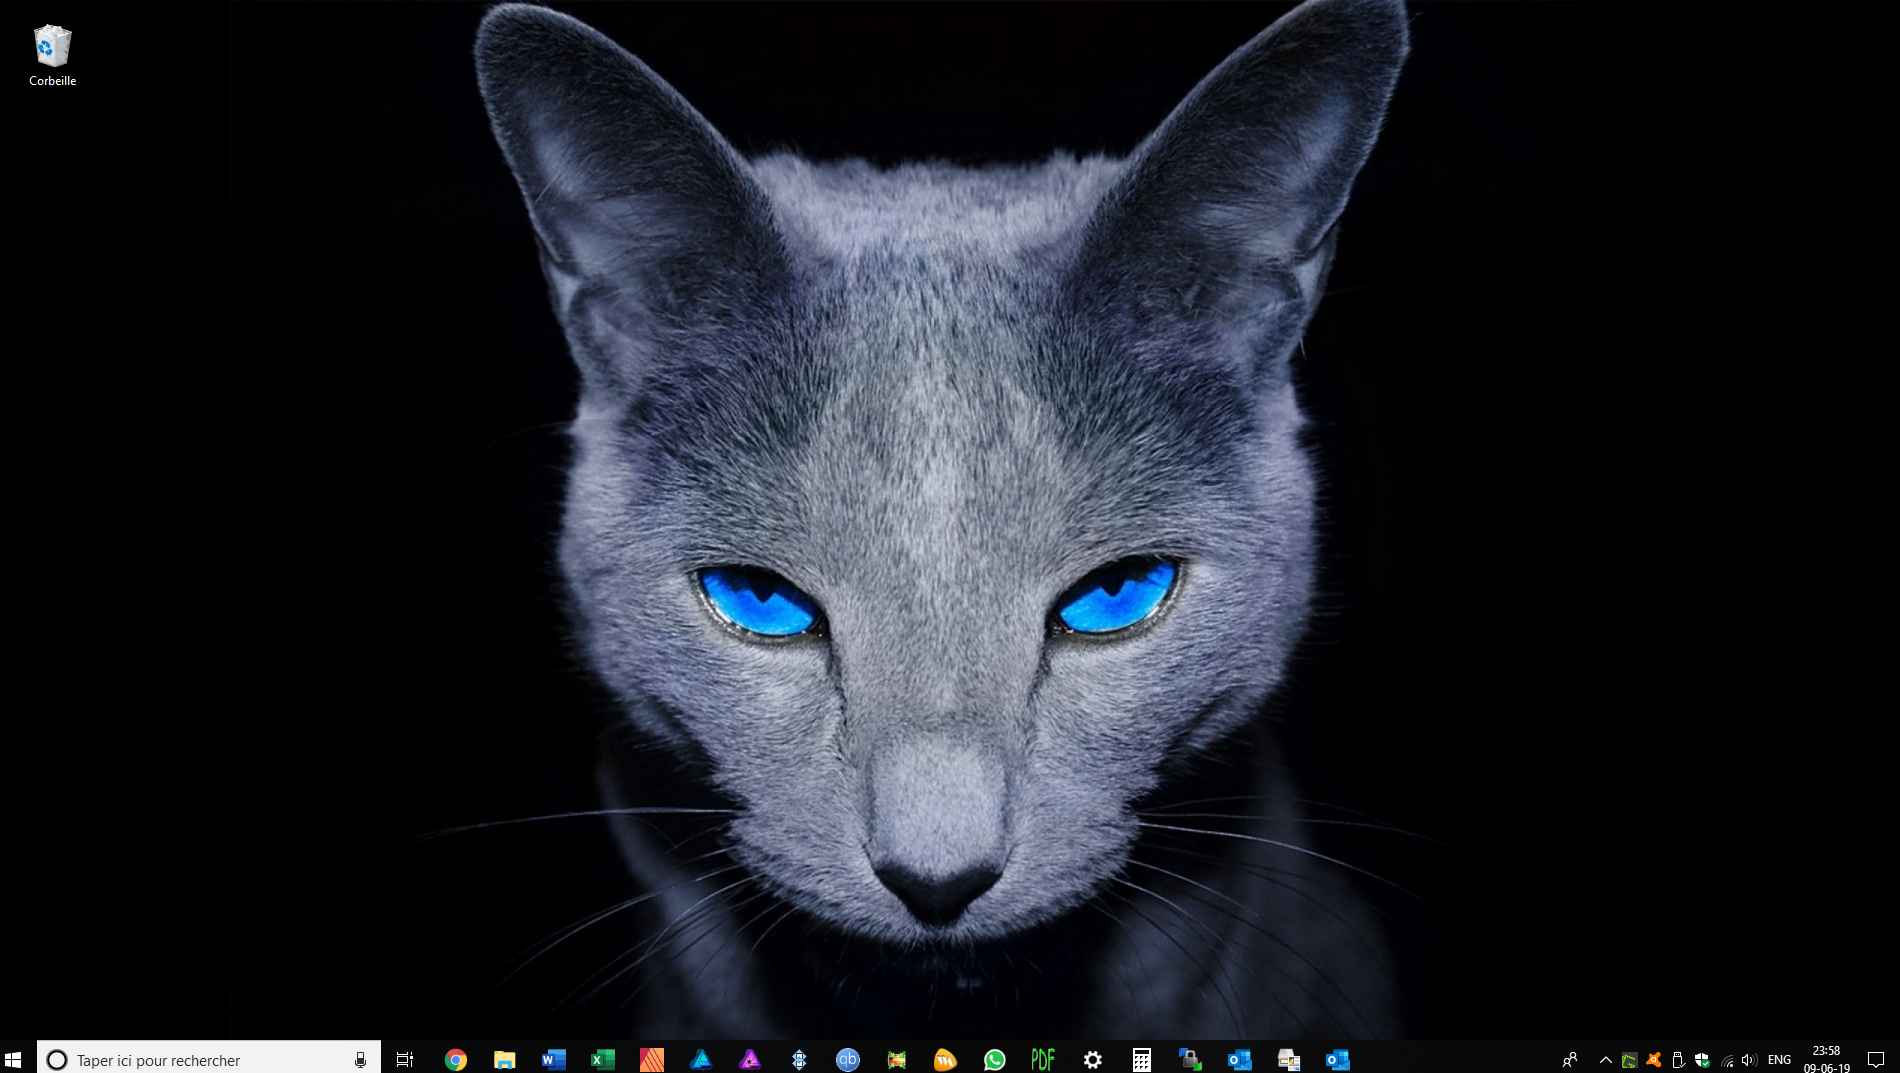1900x1073 pixels.
Task: Open the fax and scan printer icon
Action: [x=1289, y=1060]
